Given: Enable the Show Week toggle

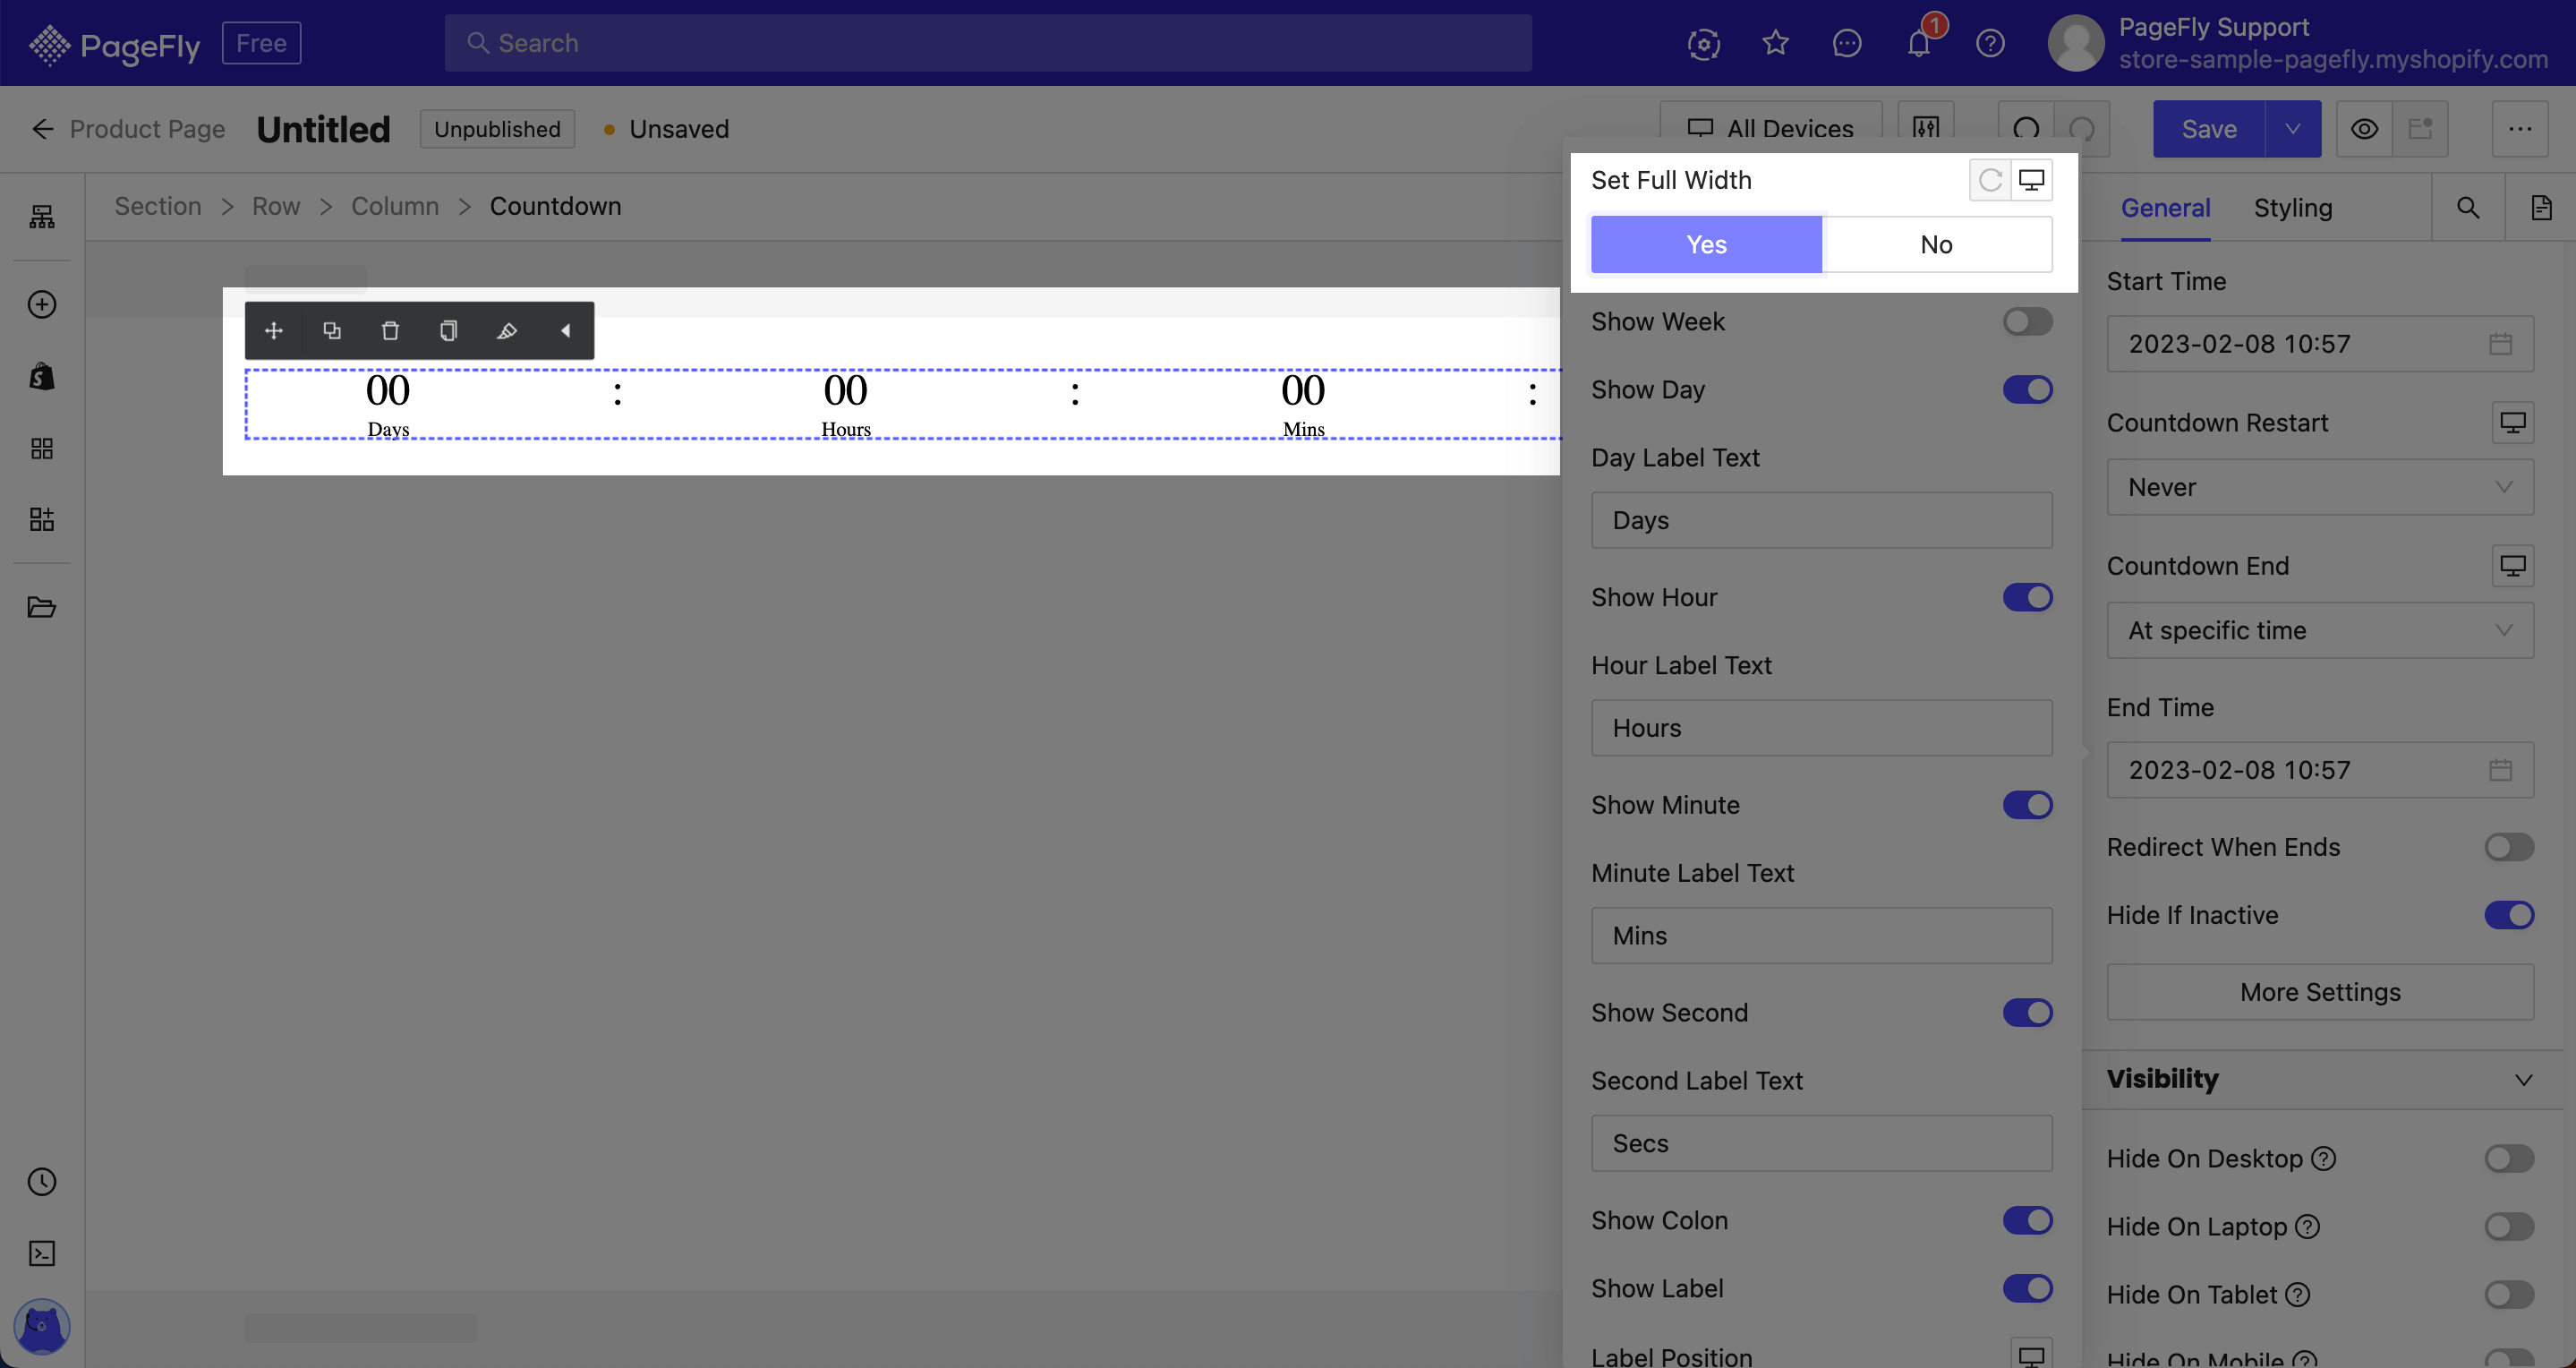Looking at the screenshot, I should point(2027,322).
